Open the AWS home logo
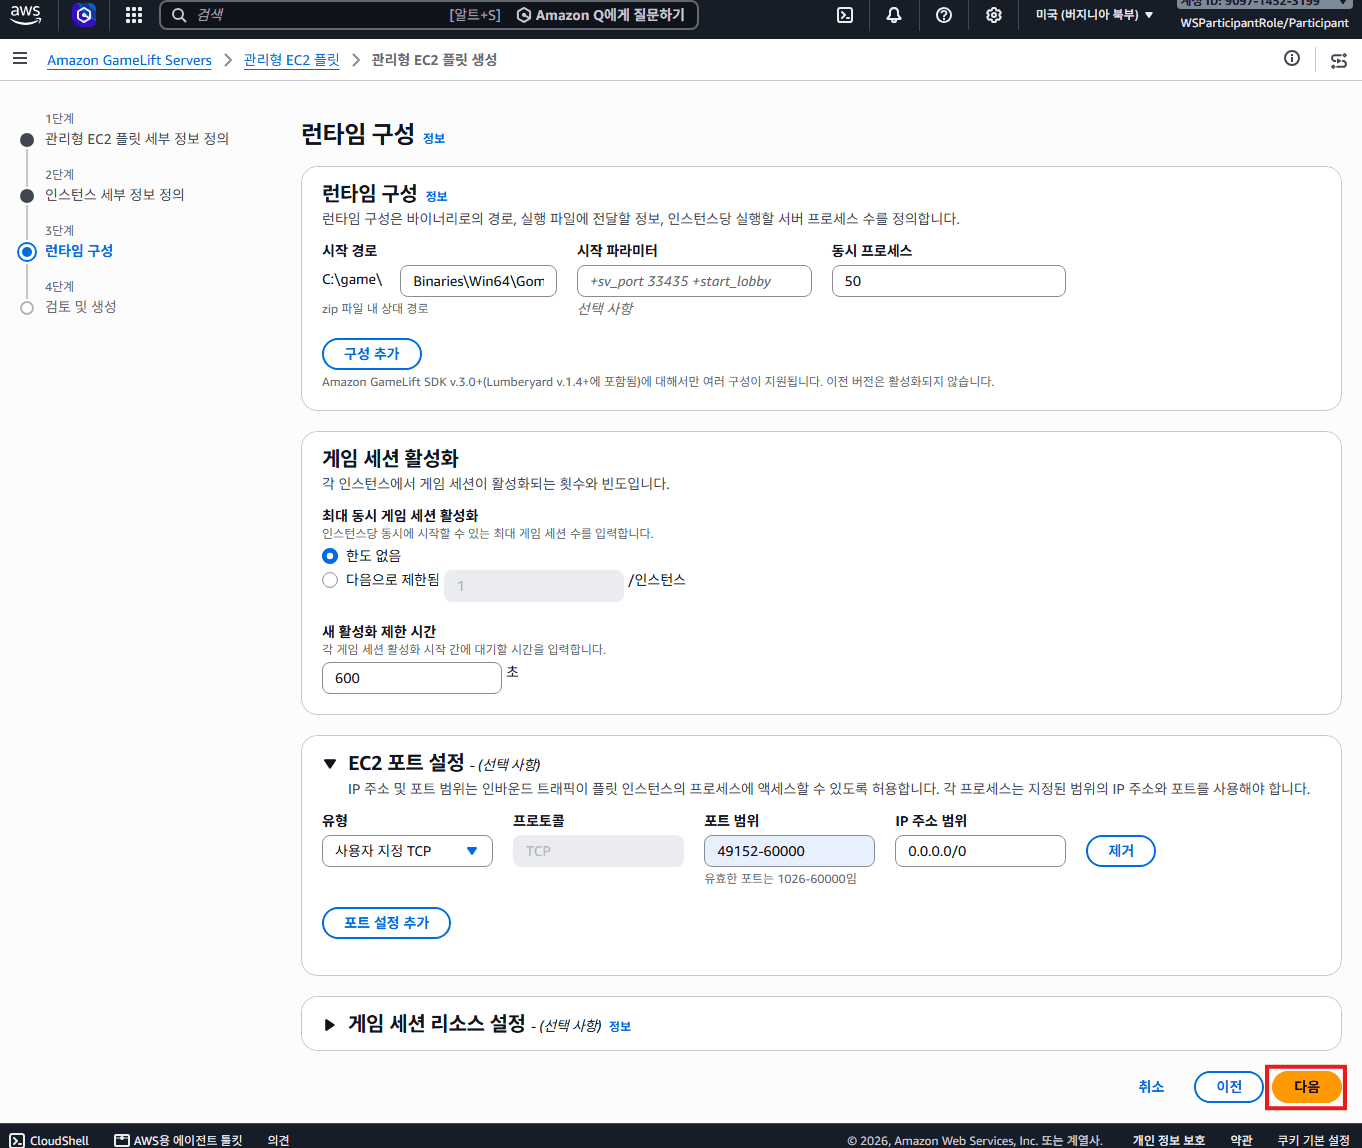 click(25, 15)
